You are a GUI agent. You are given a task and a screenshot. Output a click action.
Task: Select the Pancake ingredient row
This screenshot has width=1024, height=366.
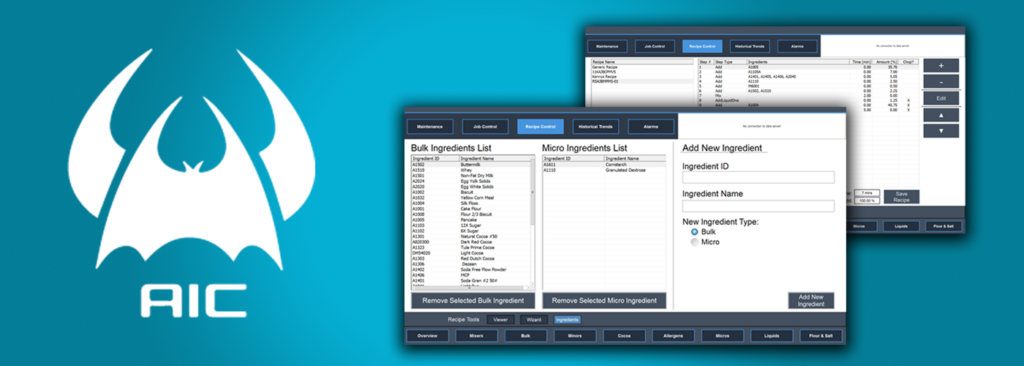470,219
